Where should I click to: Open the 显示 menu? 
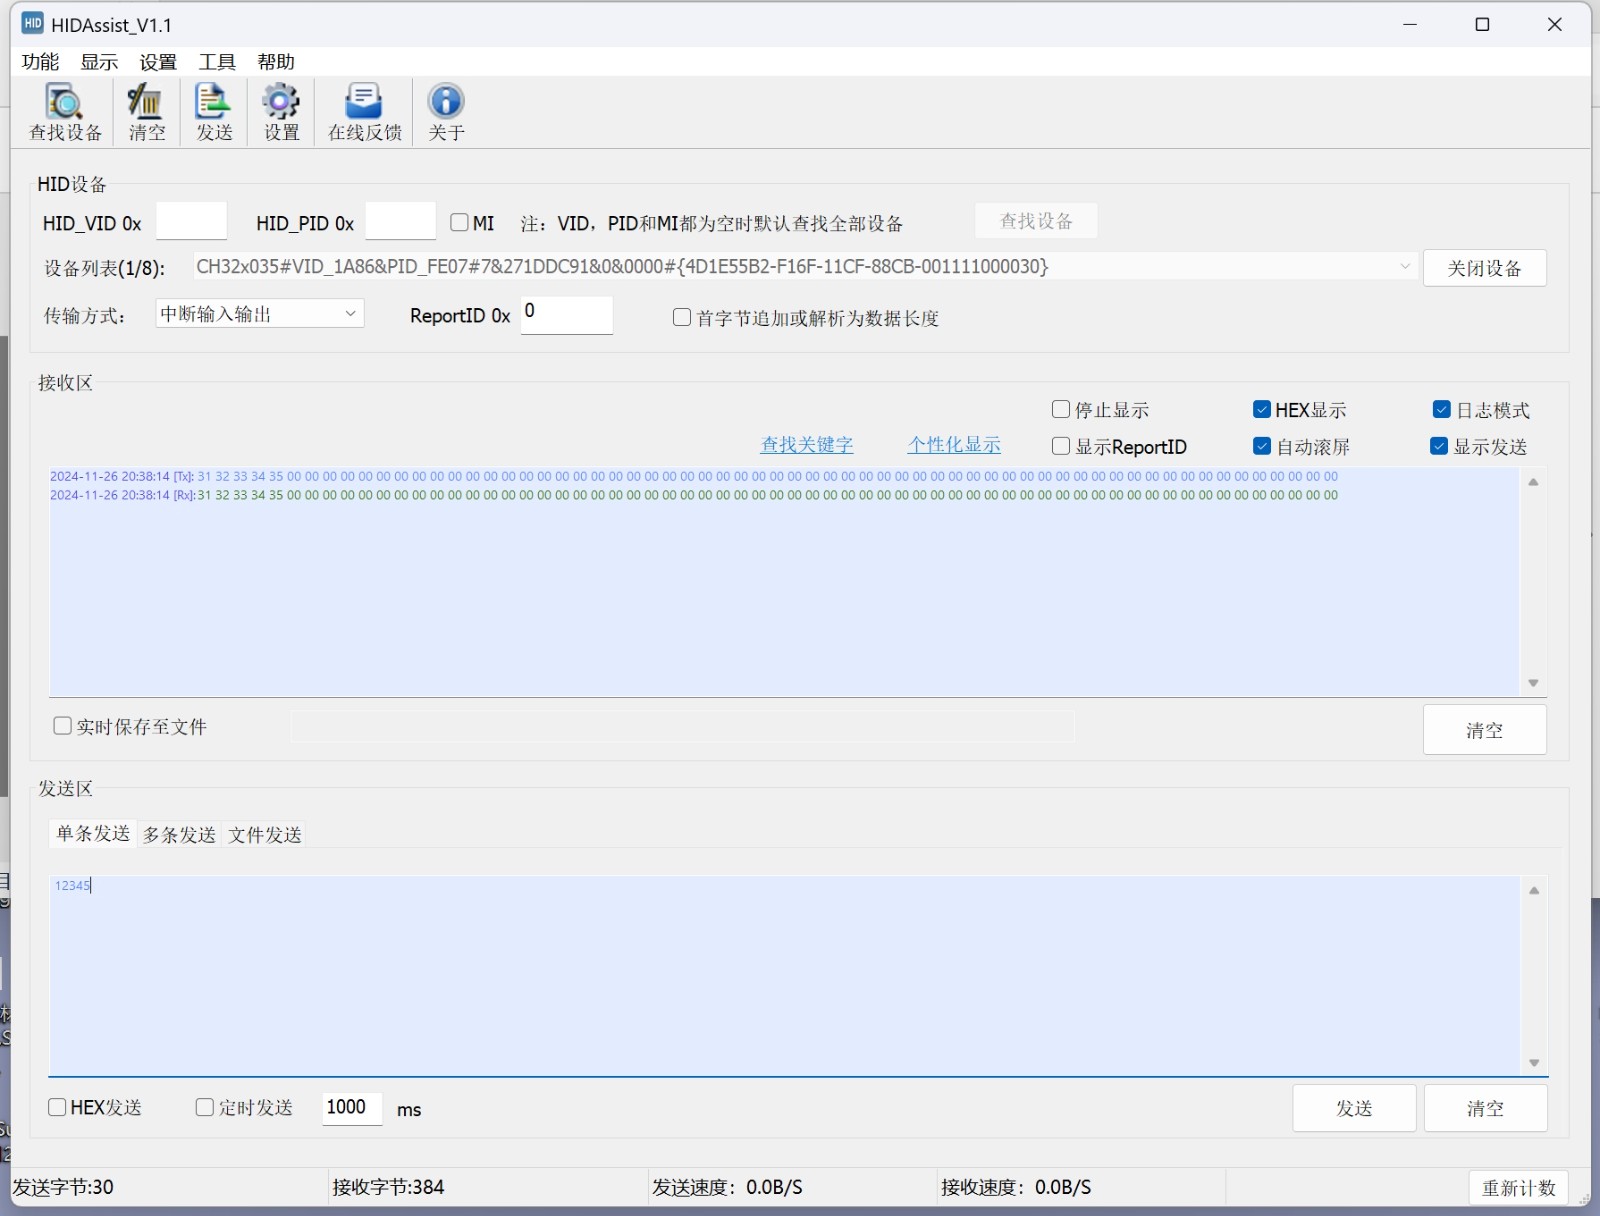click(99, 62)
